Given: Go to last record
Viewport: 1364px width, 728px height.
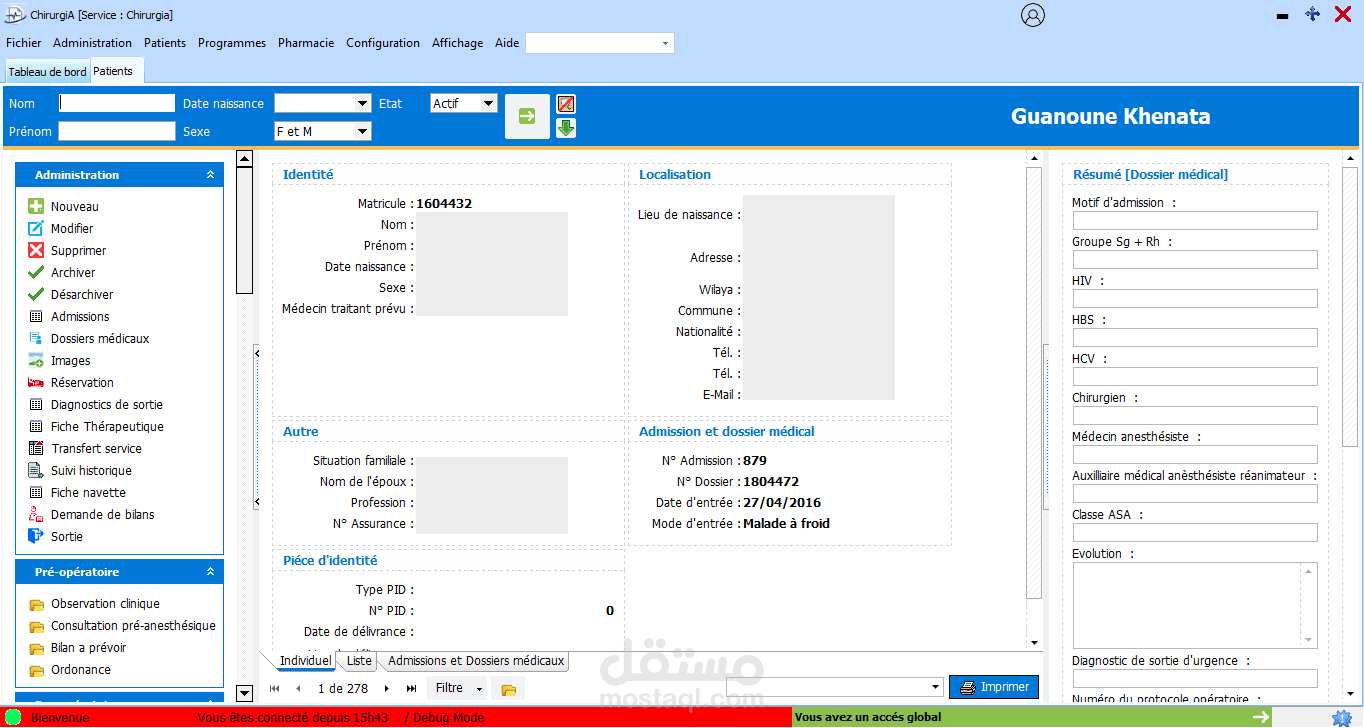Looking at the screenshot, I should [411, 688].
